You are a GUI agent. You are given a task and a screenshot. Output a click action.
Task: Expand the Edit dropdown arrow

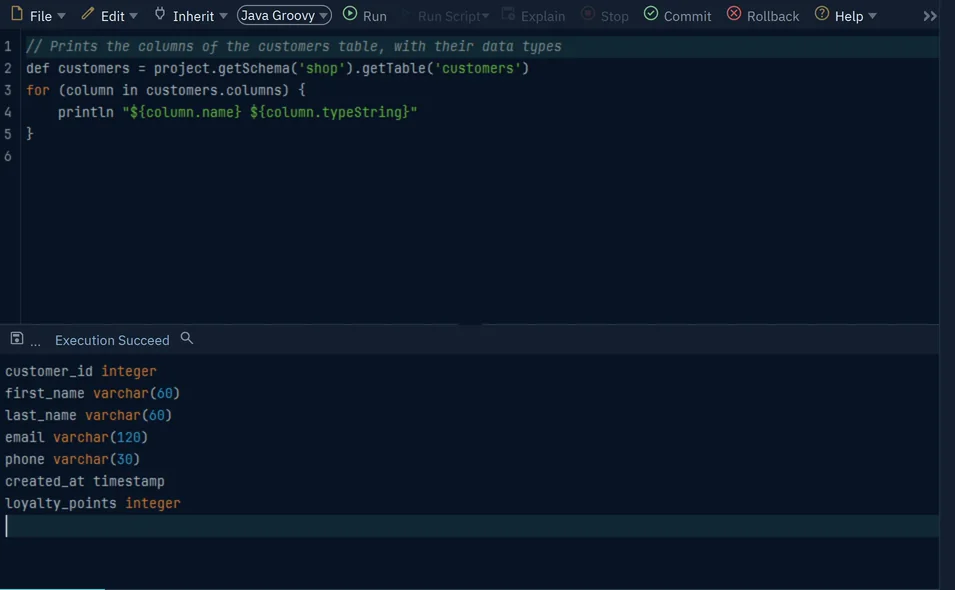[133, 16]
